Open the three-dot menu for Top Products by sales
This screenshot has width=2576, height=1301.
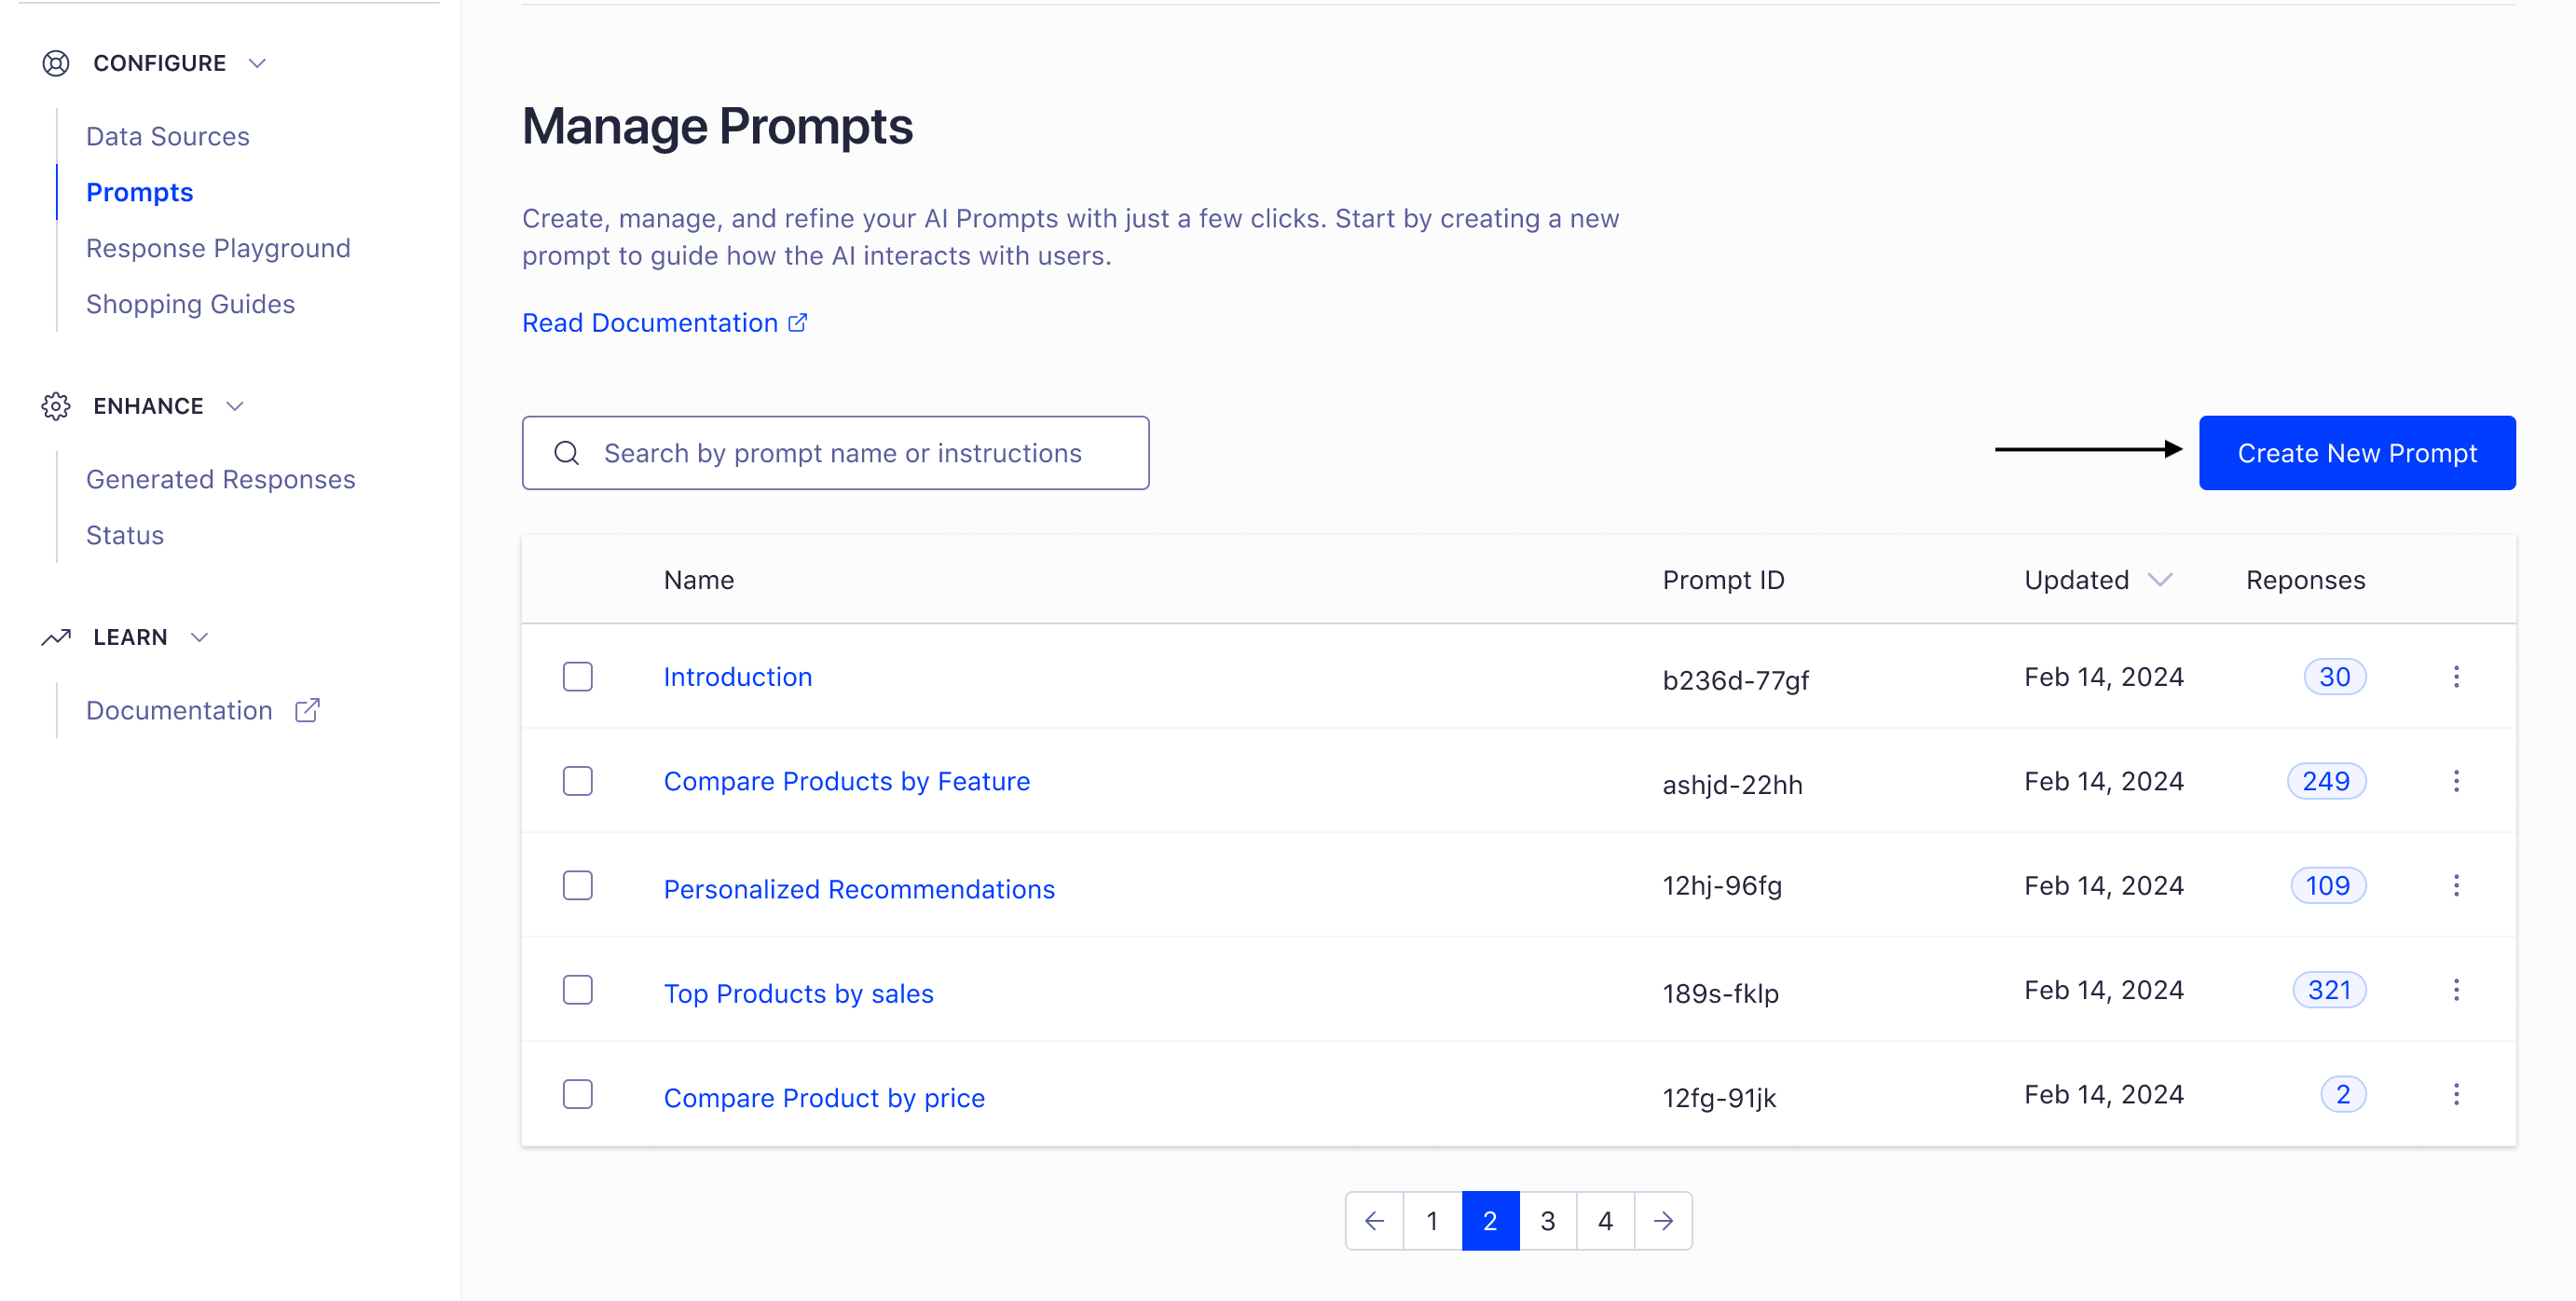(x=2458, y=989)
